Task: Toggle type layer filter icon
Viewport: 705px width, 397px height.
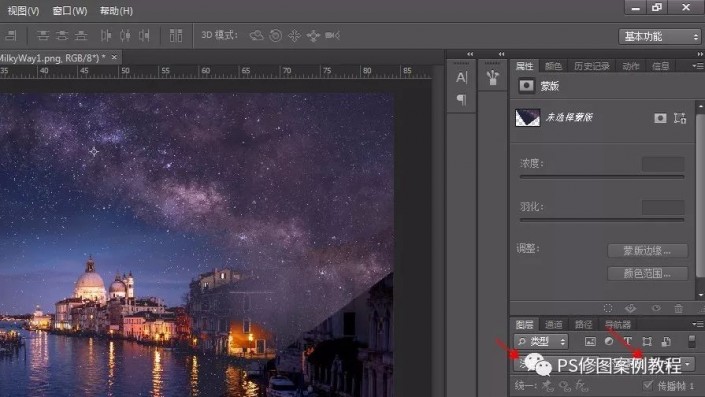Action: [628, 342]
